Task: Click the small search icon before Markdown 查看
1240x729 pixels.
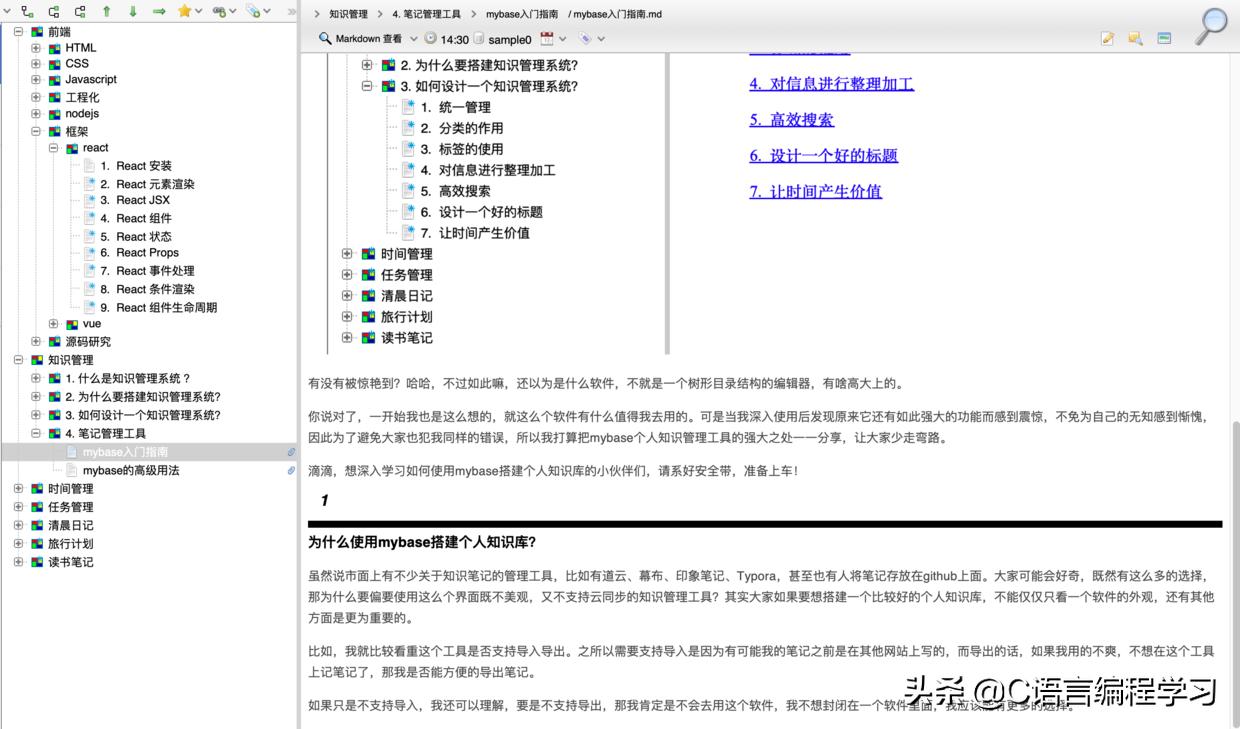Action: 324,39
